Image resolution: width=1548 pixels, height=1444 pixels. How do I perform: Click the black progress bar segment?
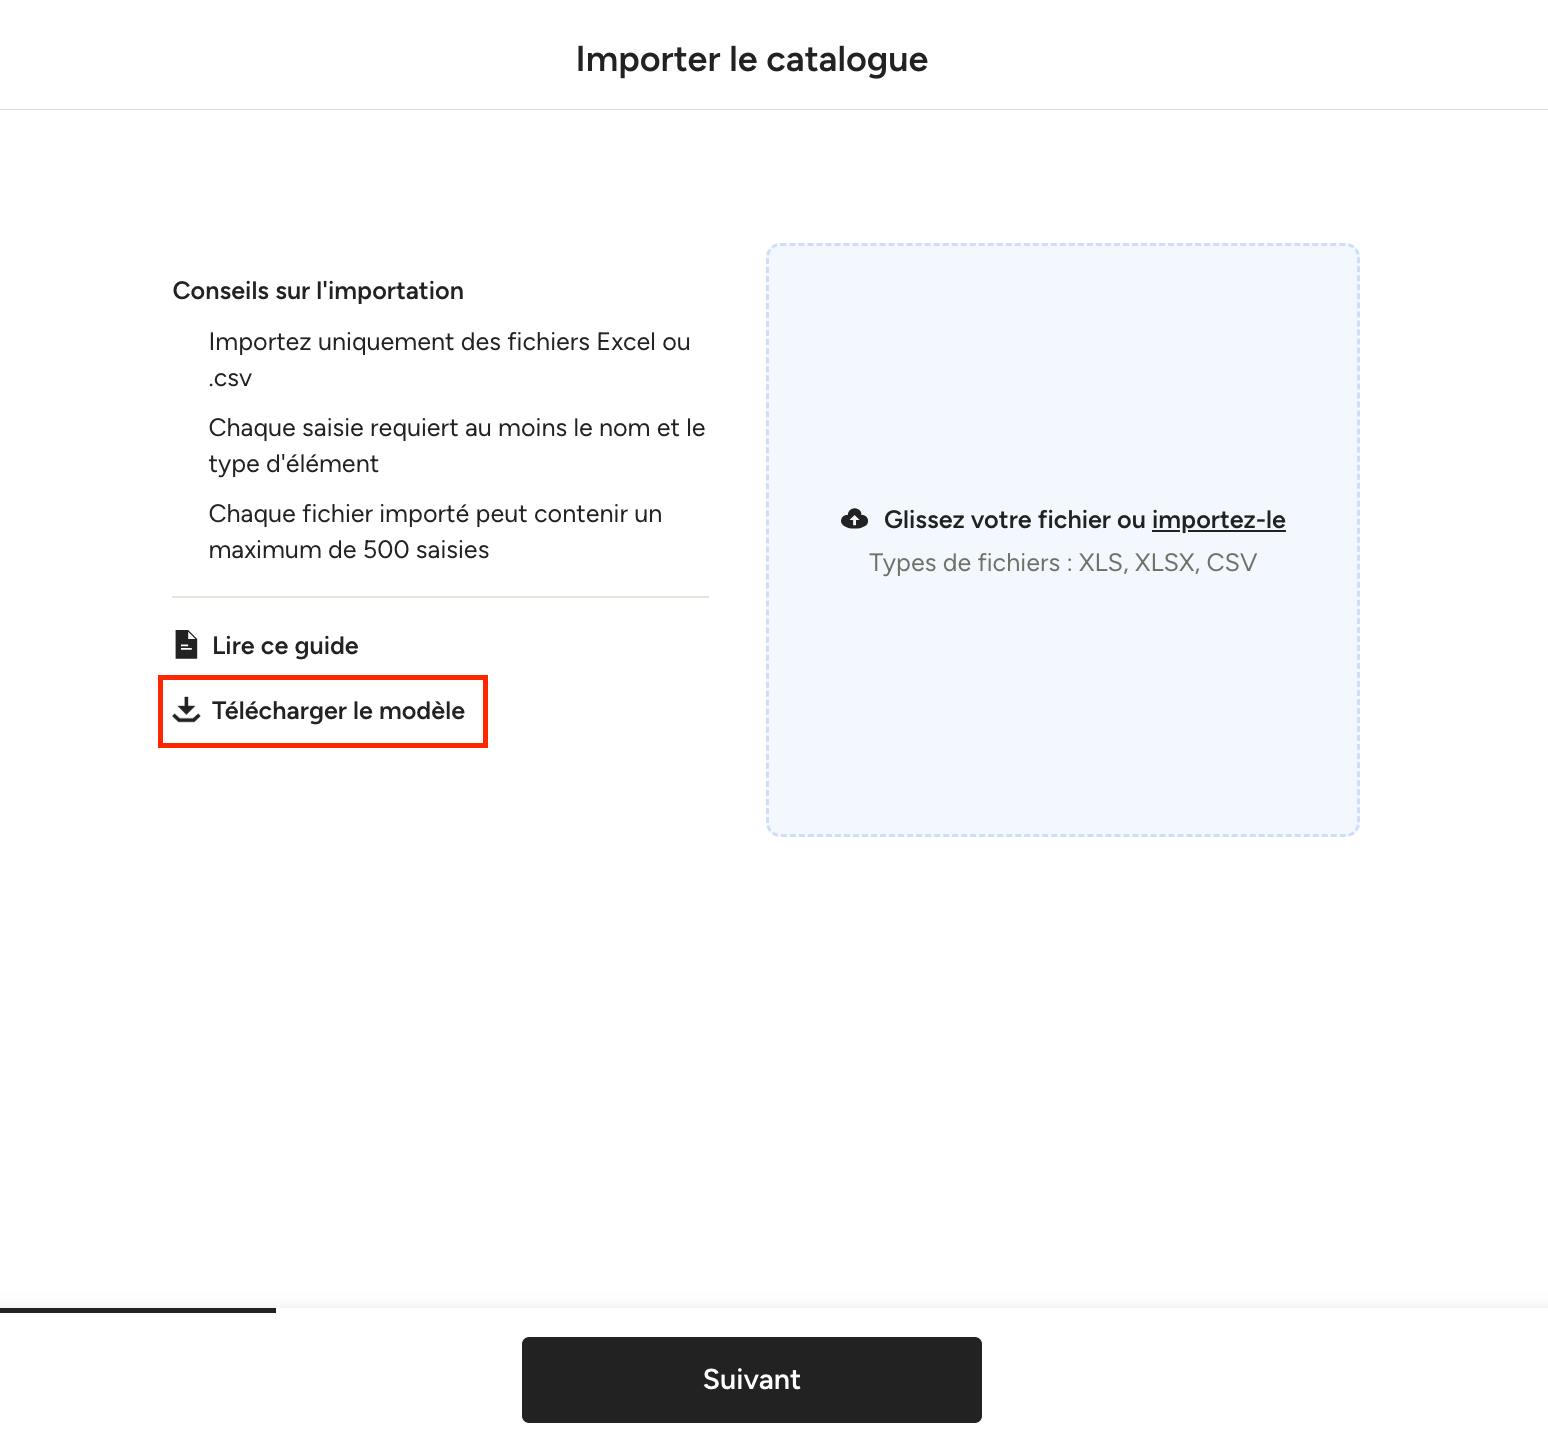pos(138,1309)
